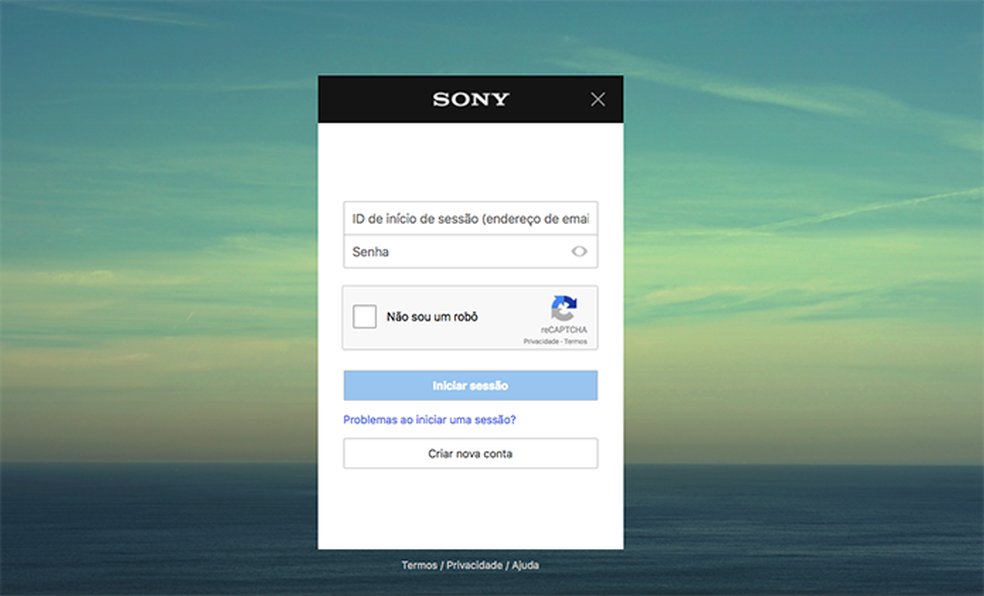Image resolution: width=984 pixels, height=596 pixels.
Task: Click the "Não sou um robô" label text
Action: pos(430,316)
